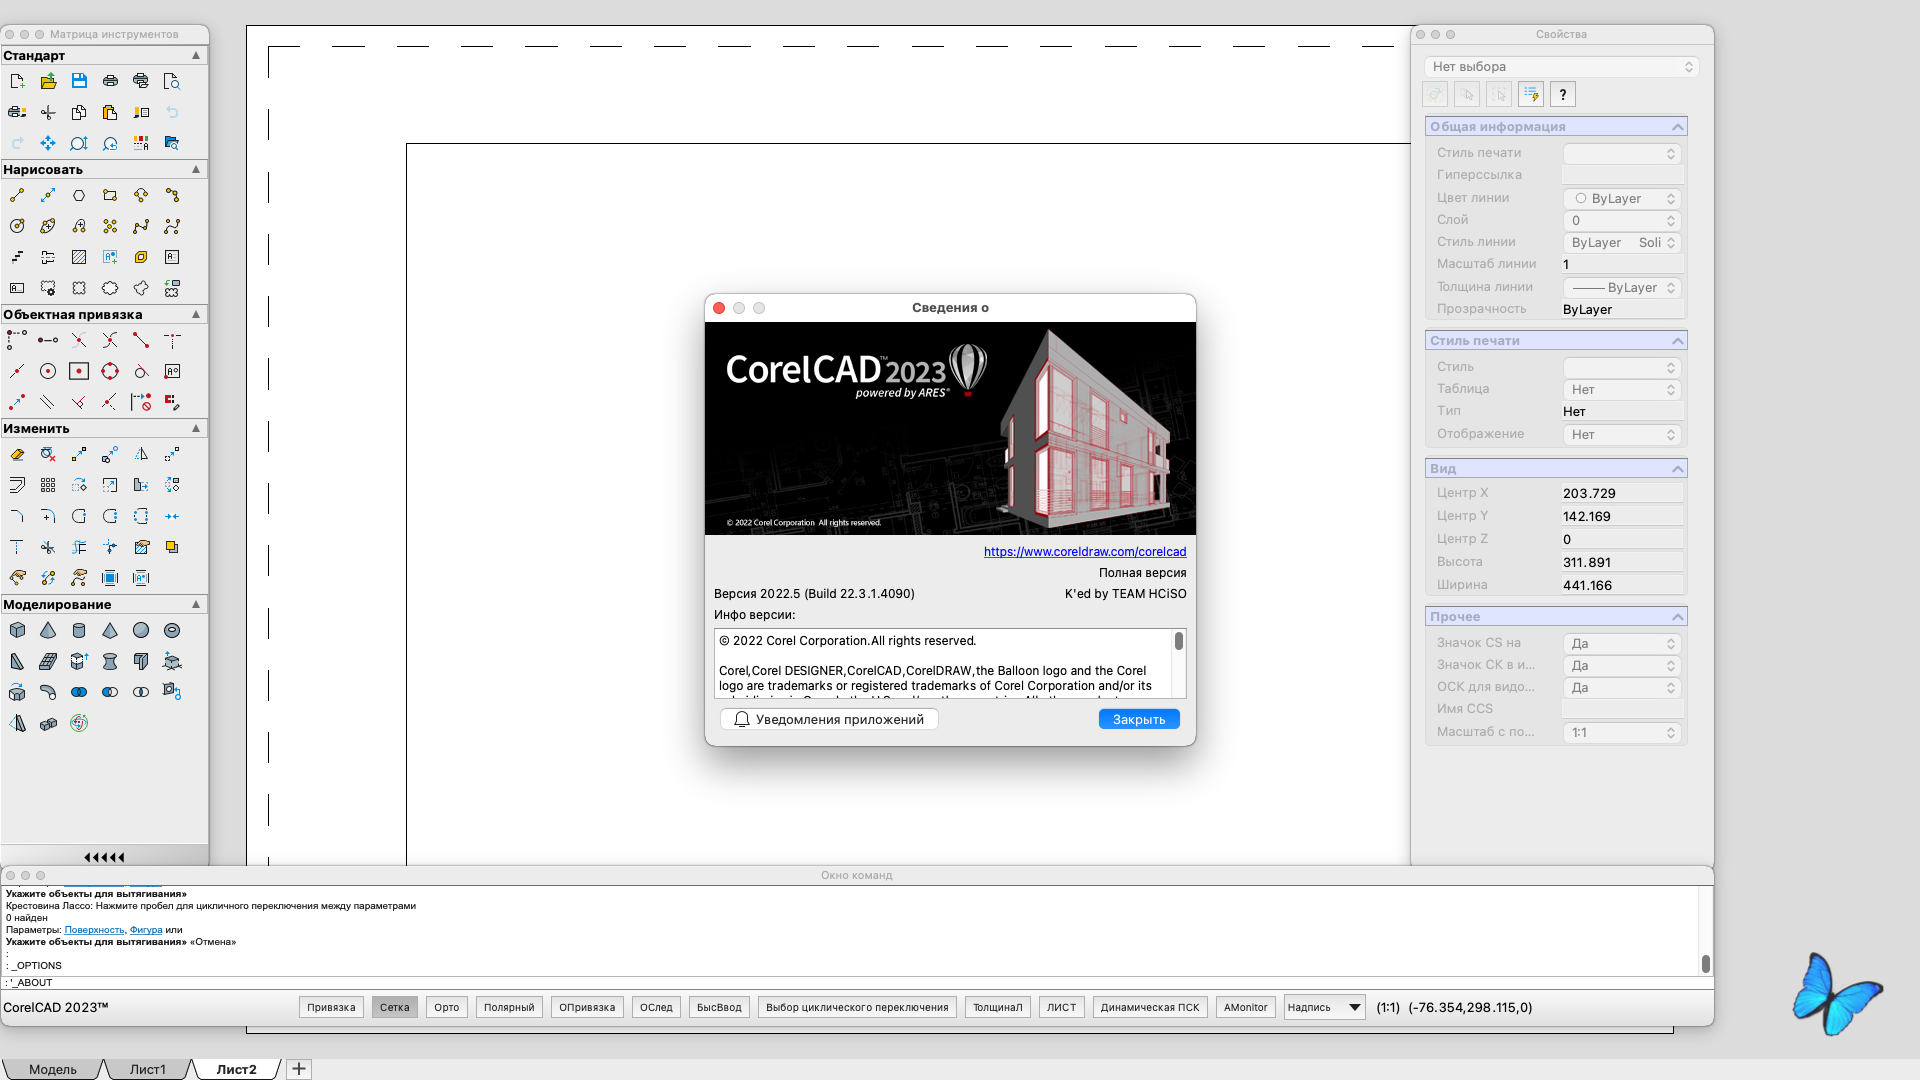The height and width of the screenshot is (1080, 1920).
Task: Open a file using the yellow folder icon
Action: (x=48, y=81)
